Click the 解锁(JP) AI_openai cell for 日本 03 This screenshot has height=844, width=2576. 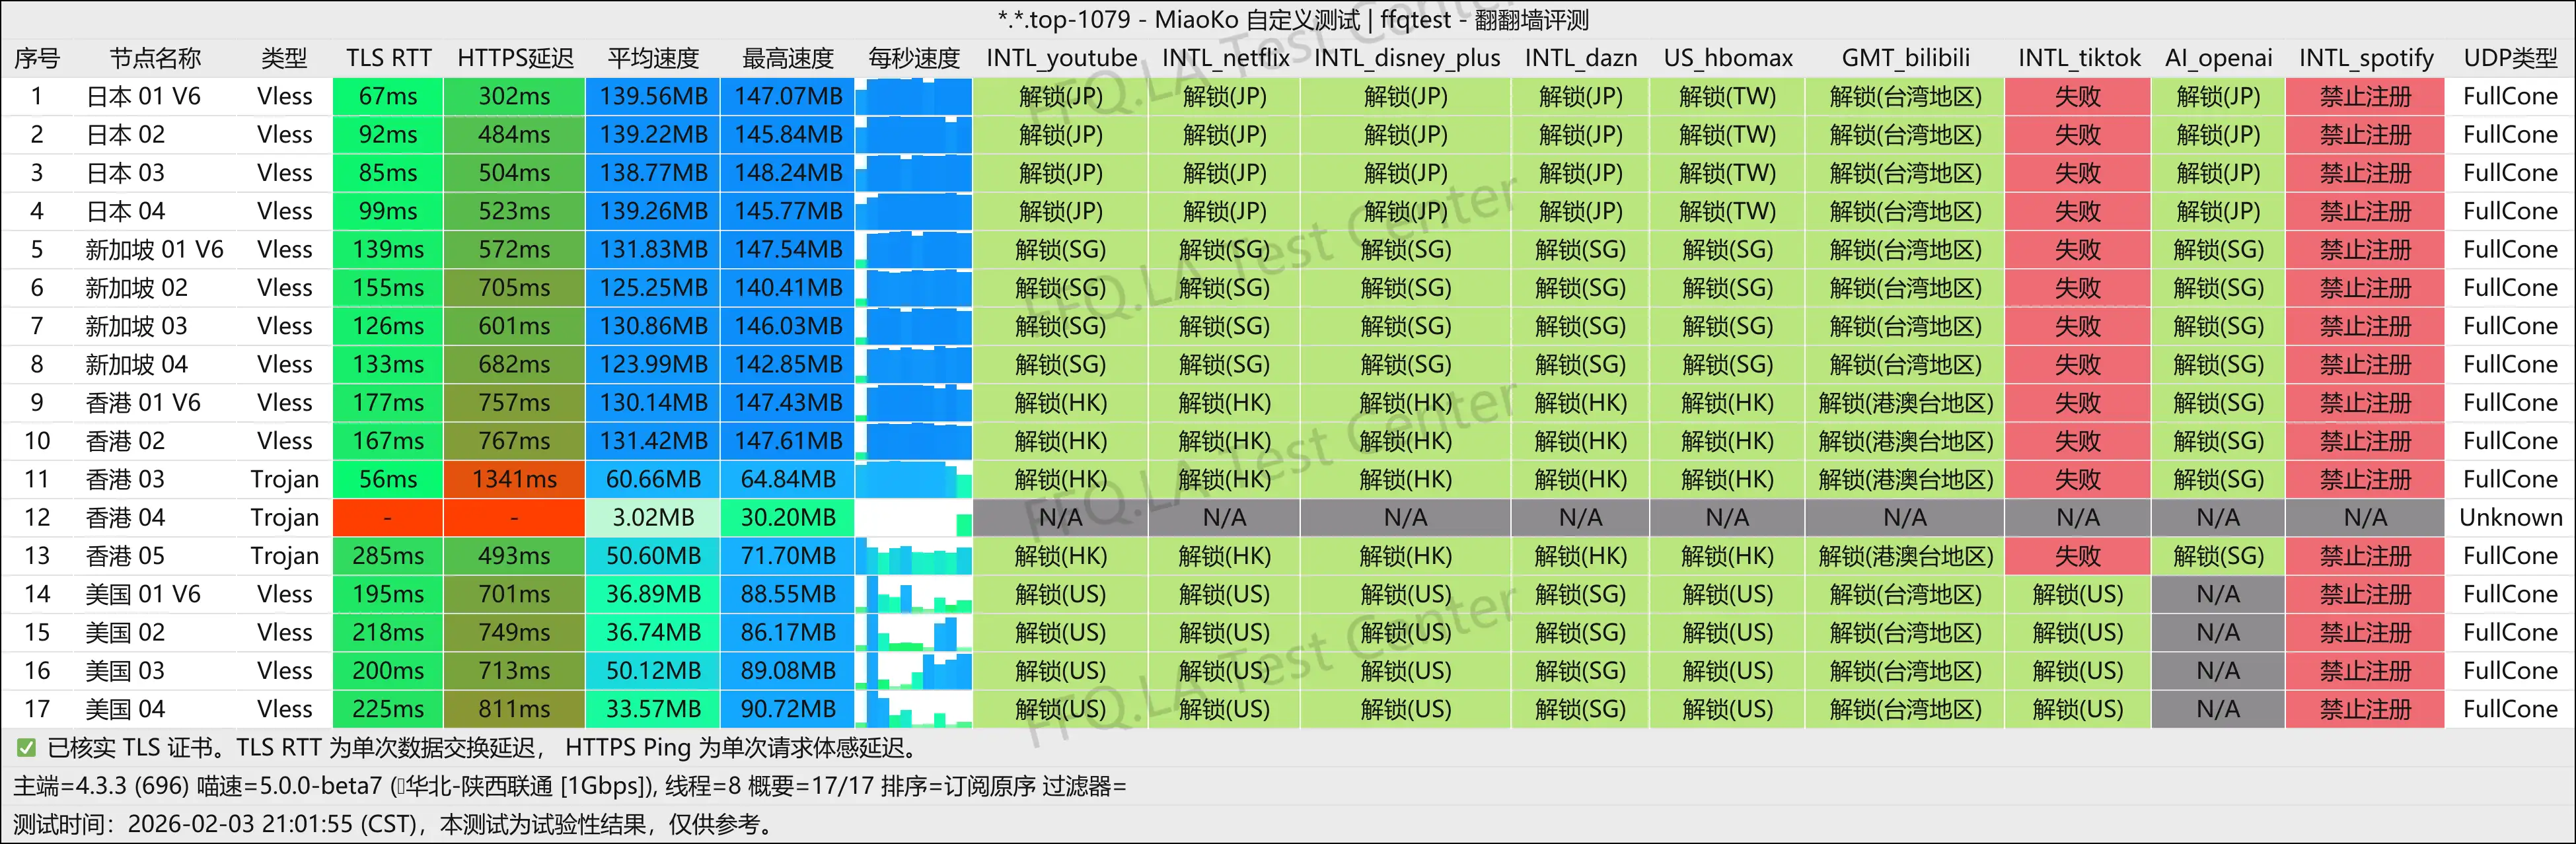tap(2218, 172)
